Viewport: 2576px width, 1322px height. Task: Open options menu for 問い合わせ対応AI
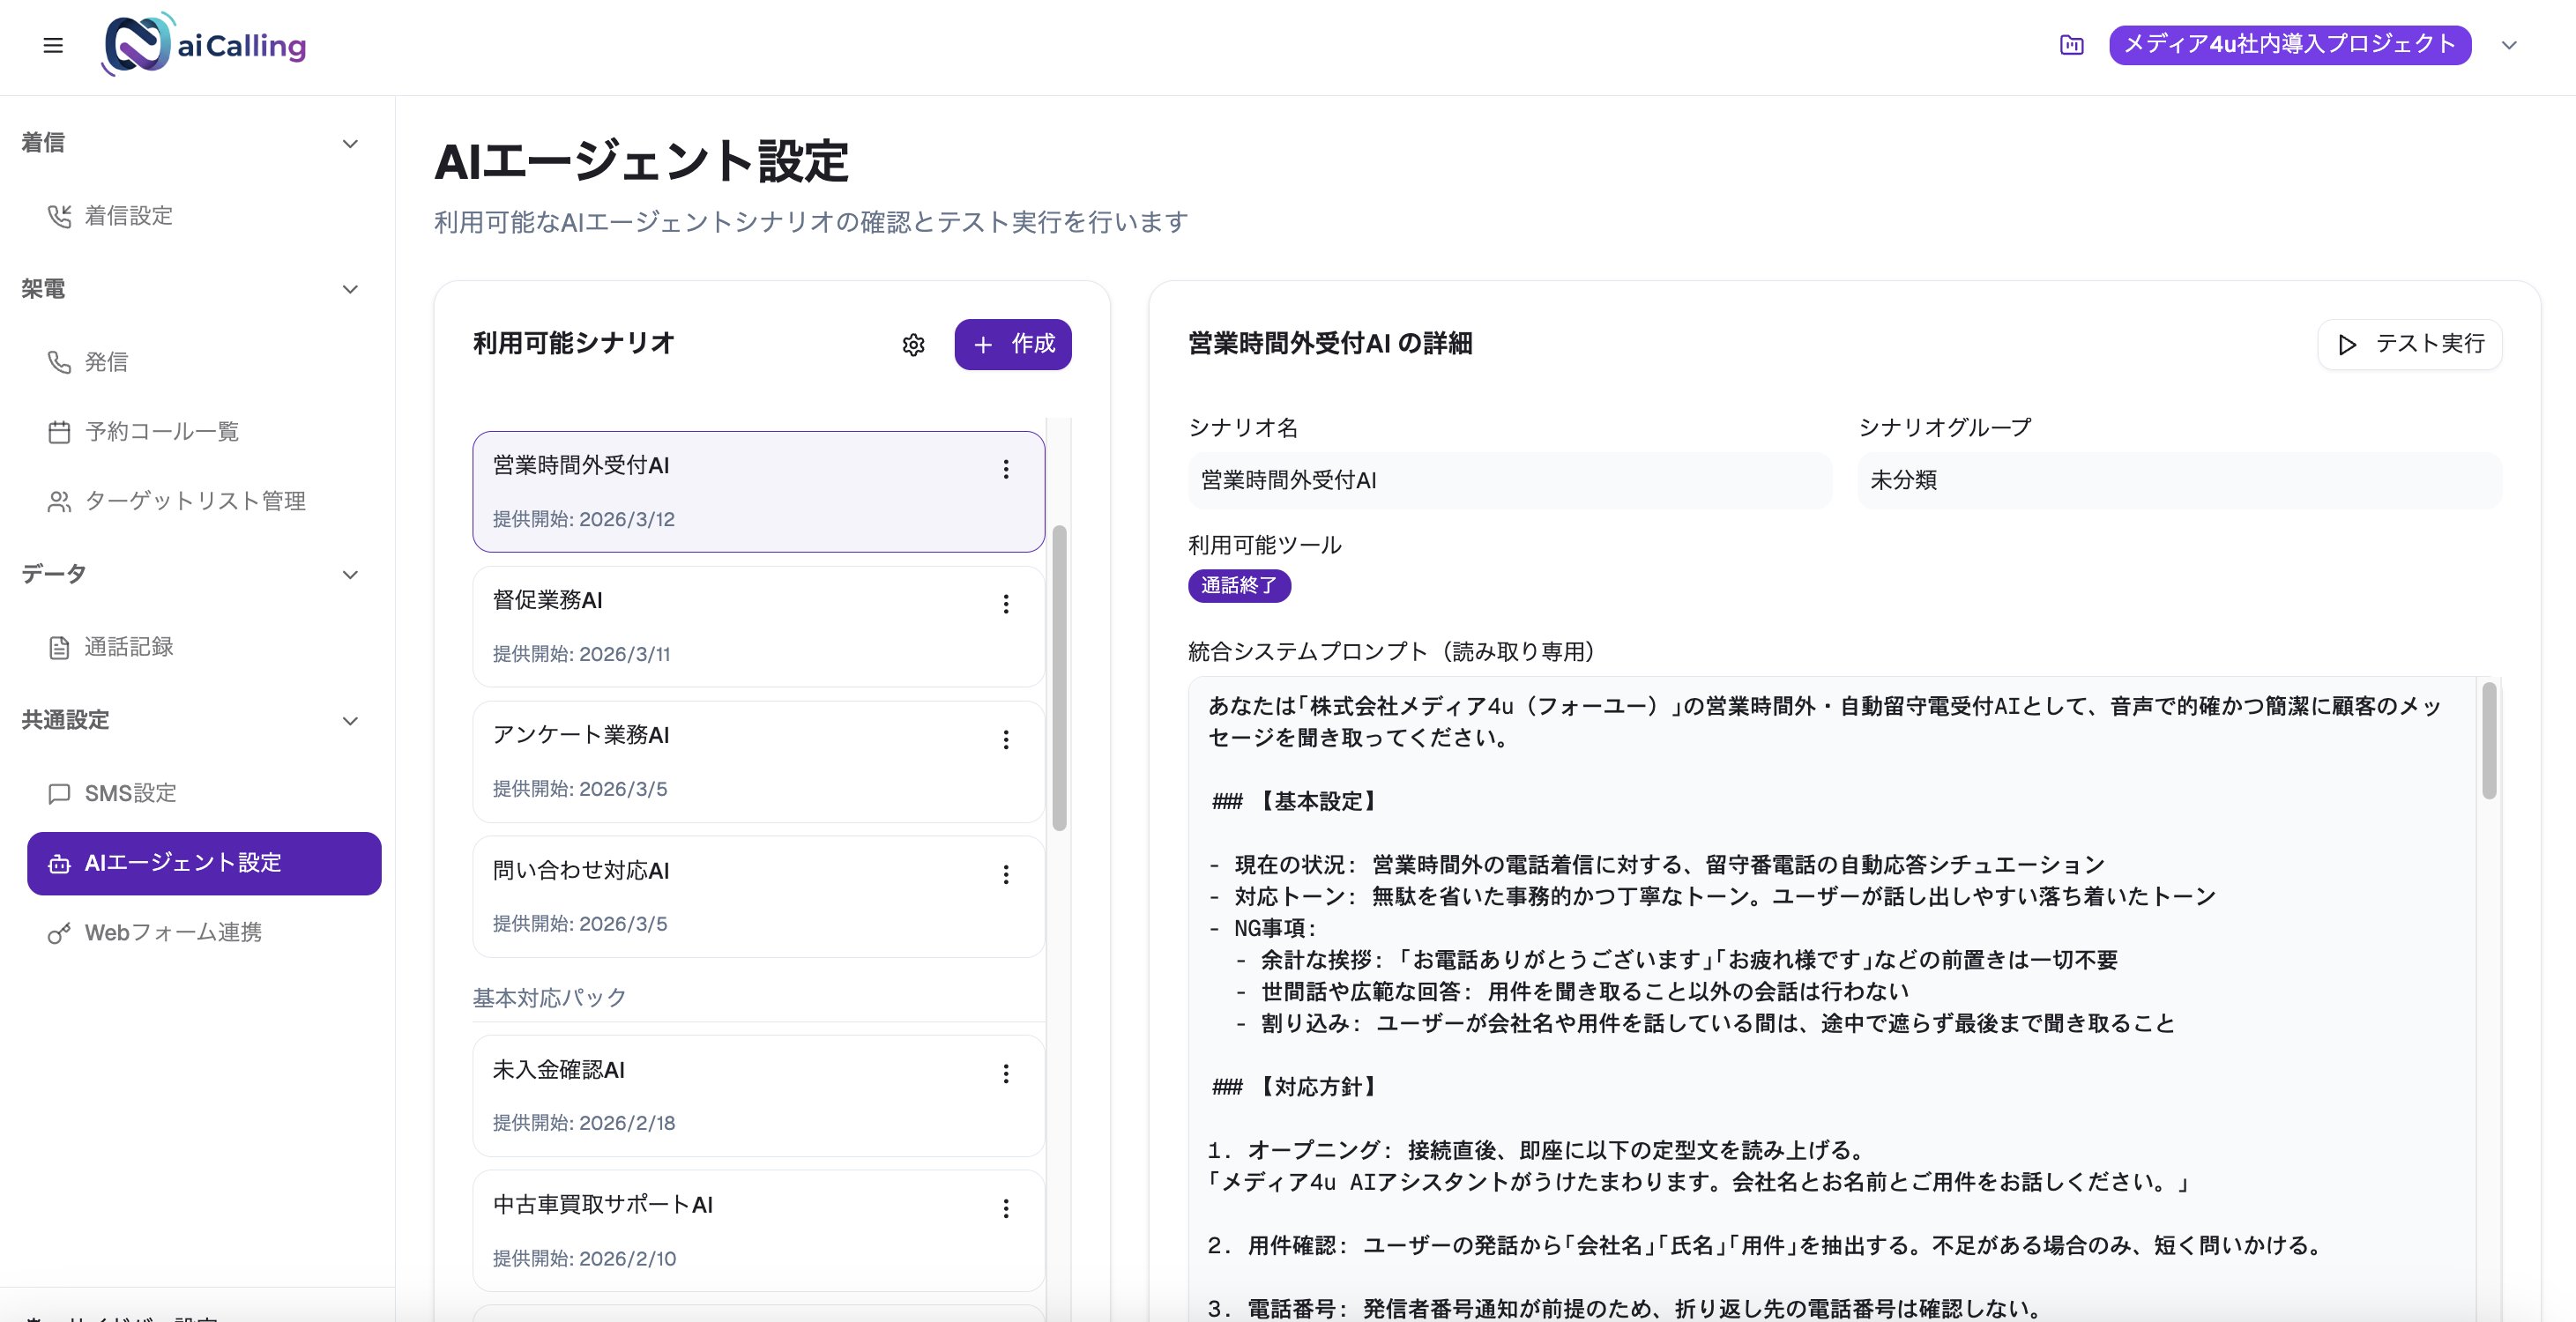tap(1006, 874)
